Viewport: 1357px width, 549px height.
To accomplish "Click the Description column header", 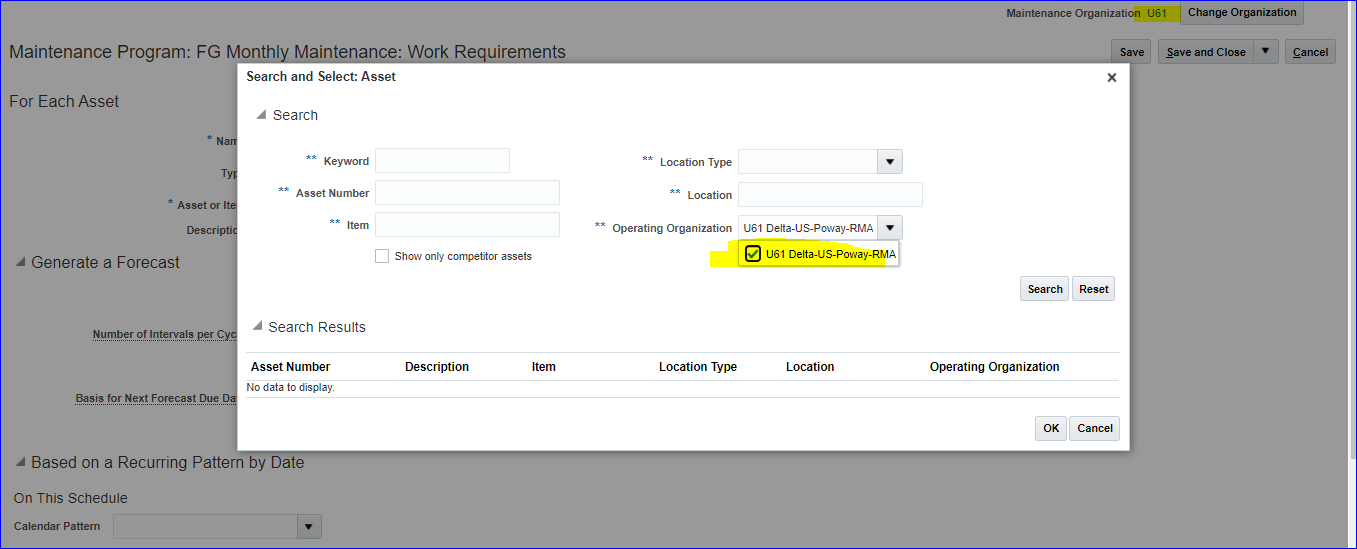I will (x=437, y=367).
